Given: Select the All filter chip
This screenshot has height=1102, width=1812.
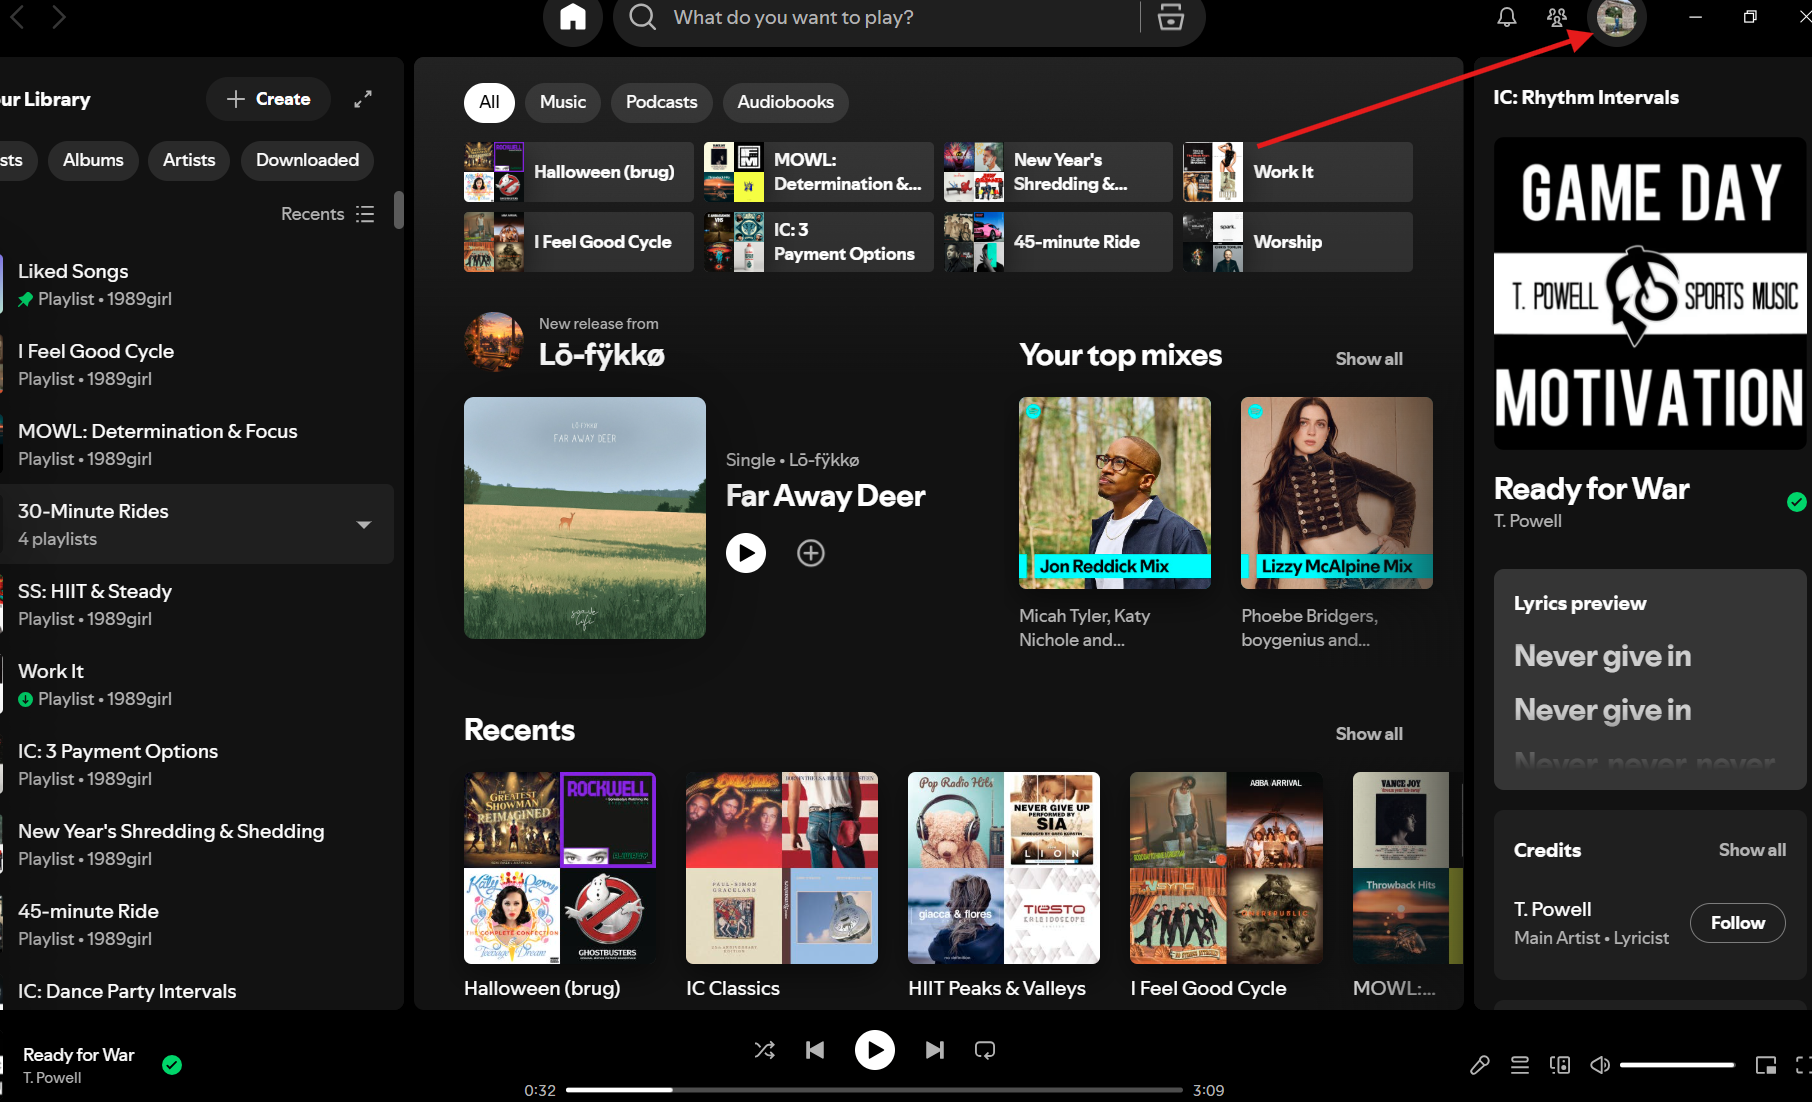Looking at the screenshot, I should (x=489, y=102).
